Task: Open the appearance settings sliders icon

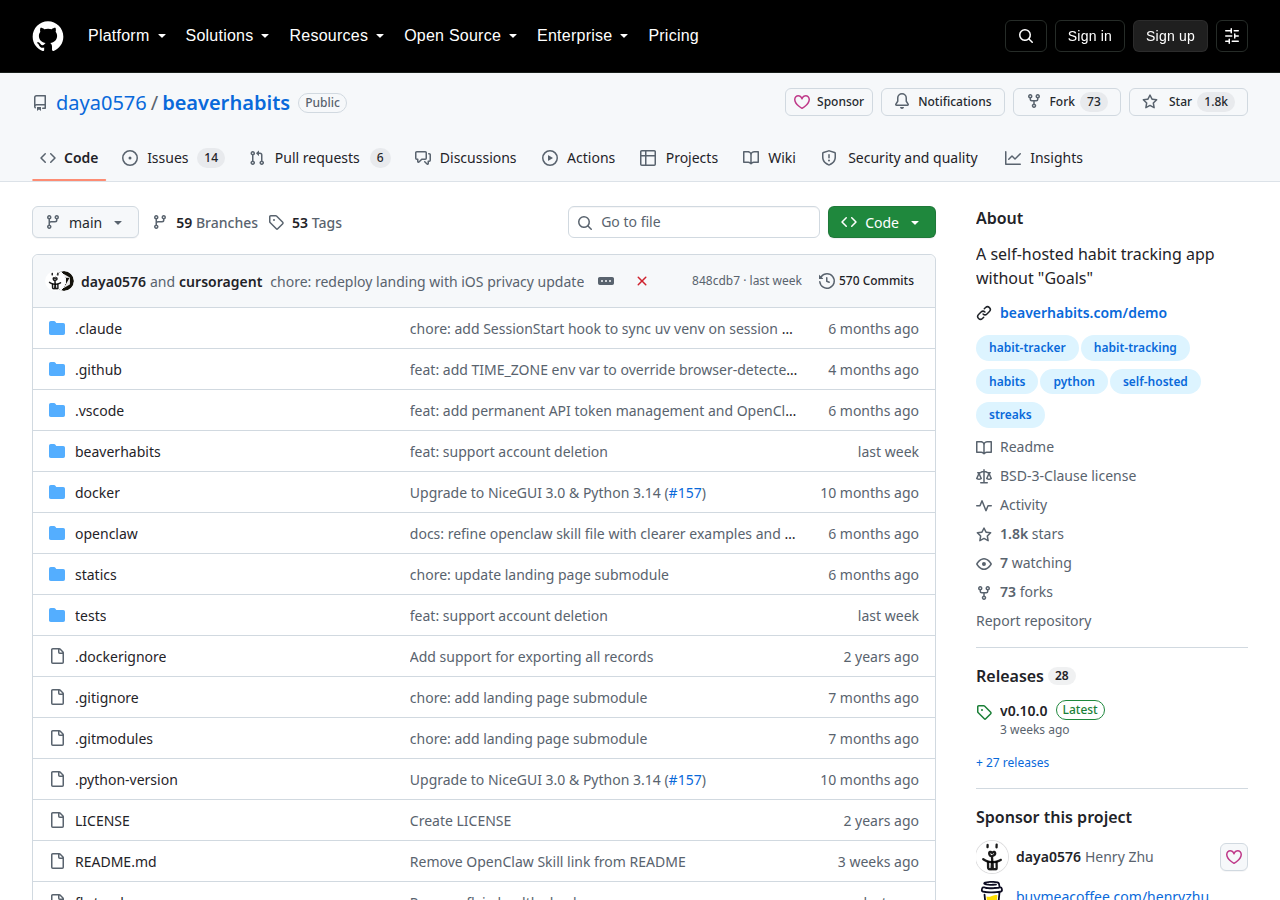Action: 1232,36
